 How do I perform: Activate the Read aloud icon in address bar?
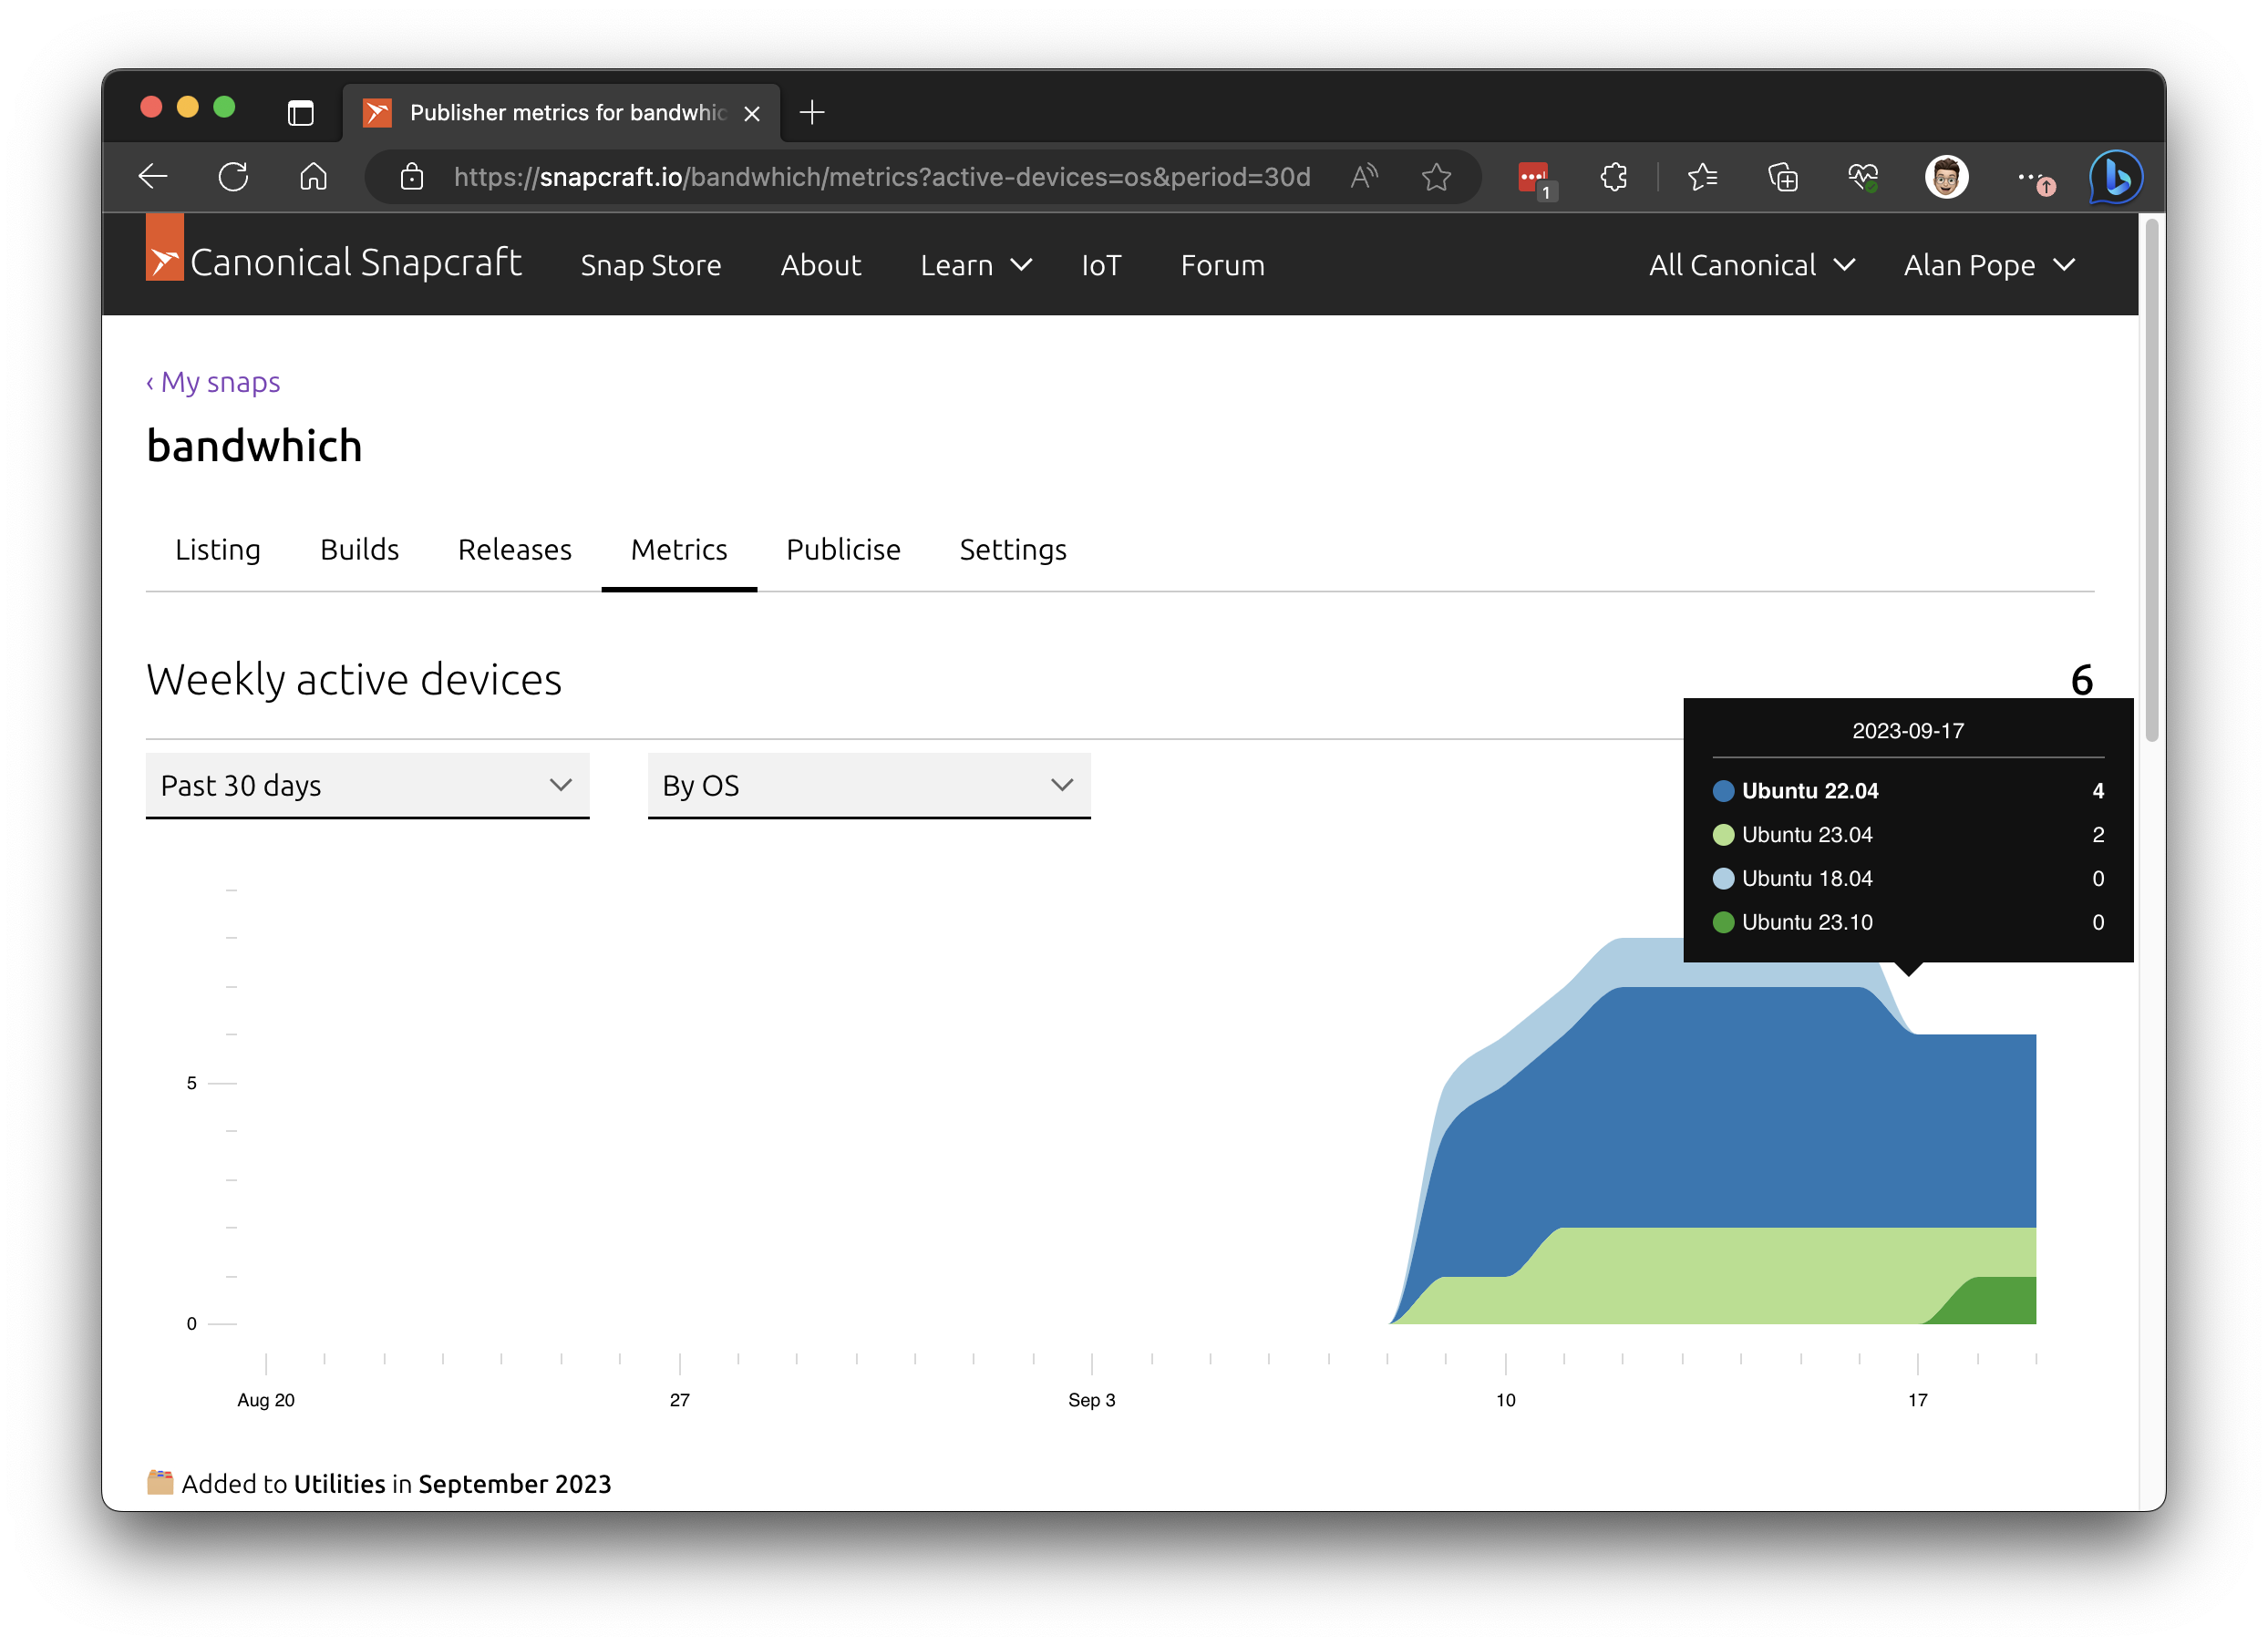1364,177
